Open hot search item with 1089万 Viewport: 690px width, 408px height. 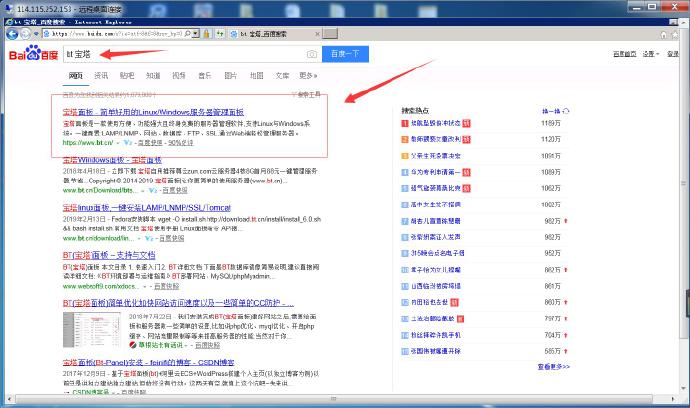pyautogui.click(x=436, y=172)
